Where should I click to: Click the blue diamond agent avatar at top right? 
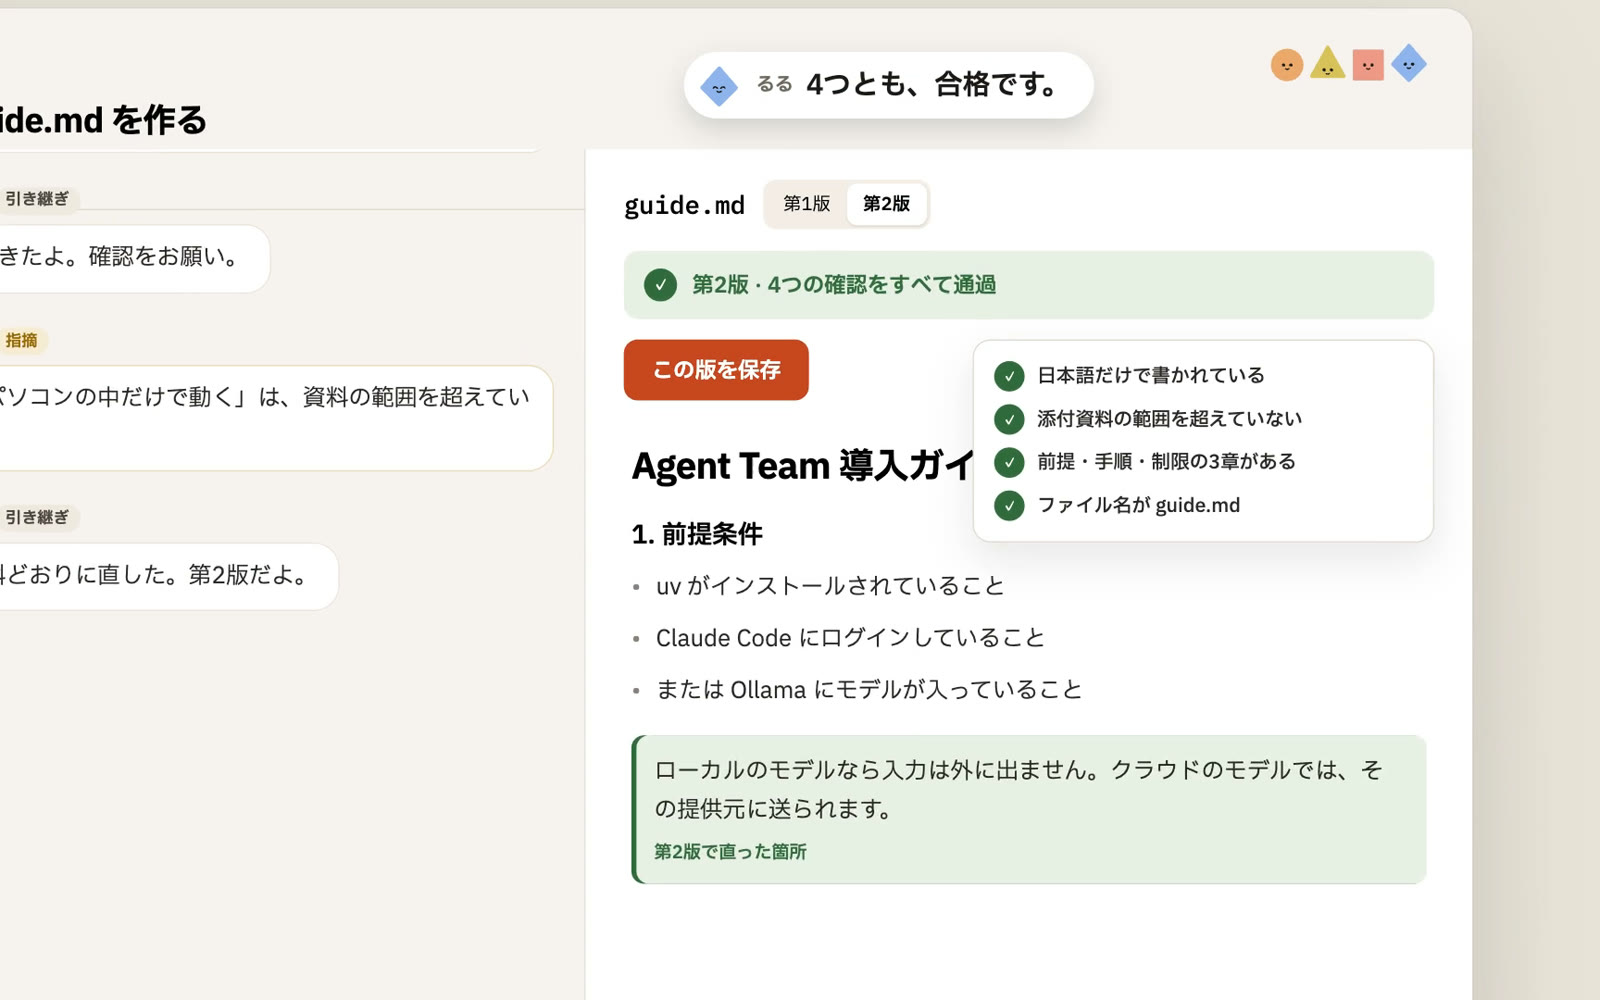[1408, 63]
